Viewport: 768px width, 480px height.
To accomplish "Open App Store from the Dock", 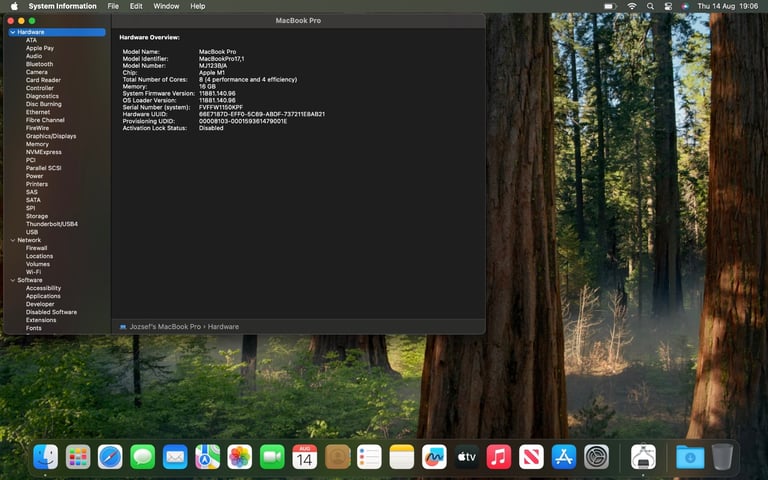I will pos(564,456).
